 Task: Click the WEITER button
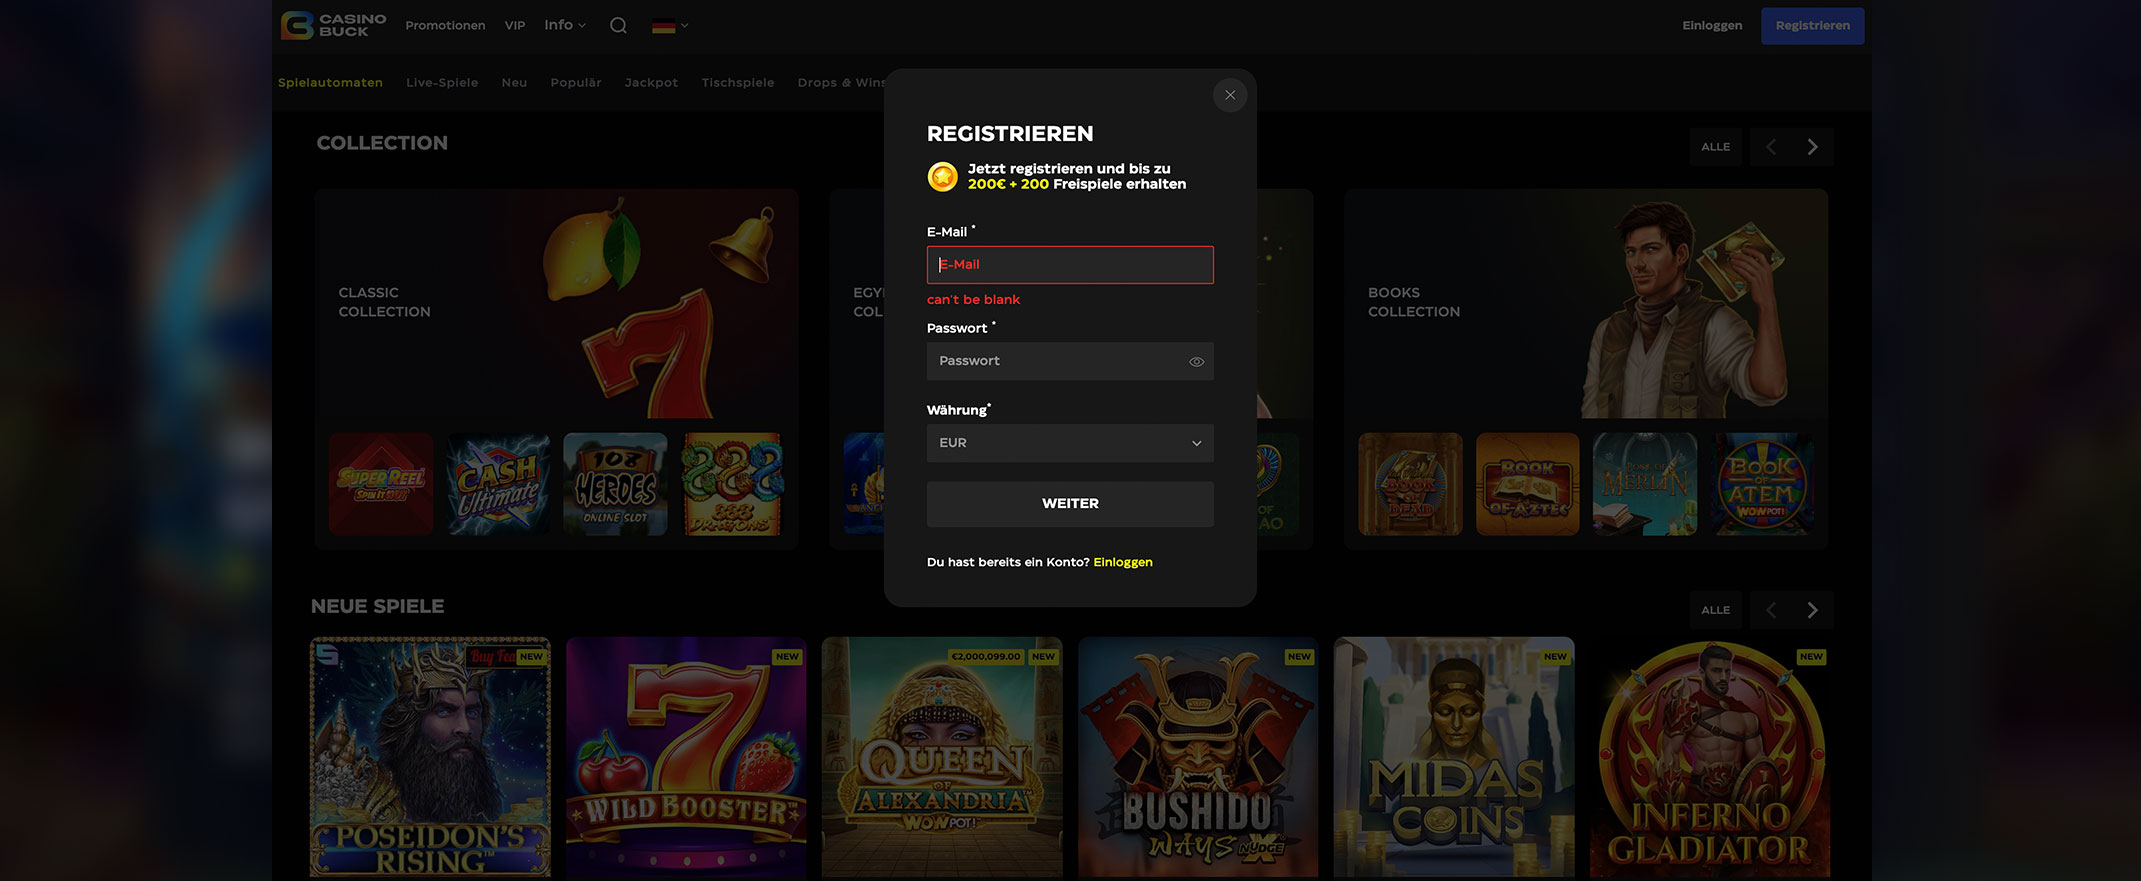[x=1070, y=504]
